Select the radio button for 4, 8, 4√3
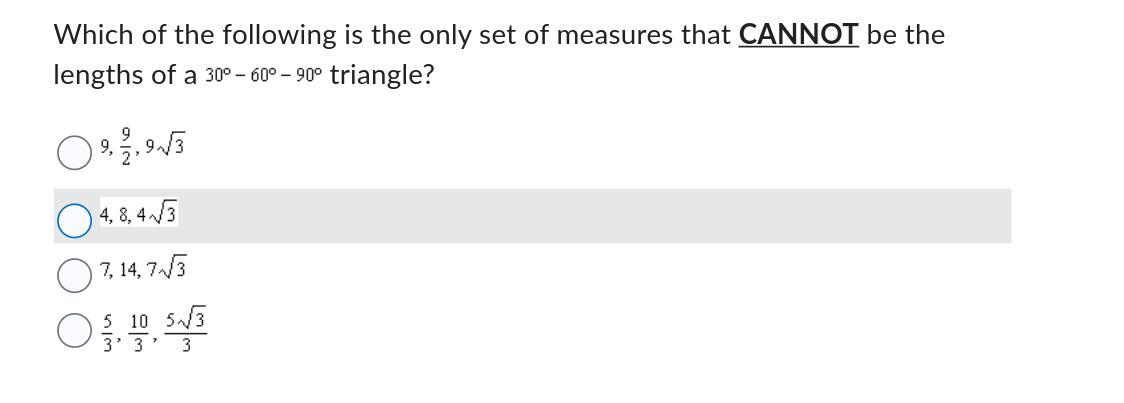1124x403 pixels. coord(73,220)
